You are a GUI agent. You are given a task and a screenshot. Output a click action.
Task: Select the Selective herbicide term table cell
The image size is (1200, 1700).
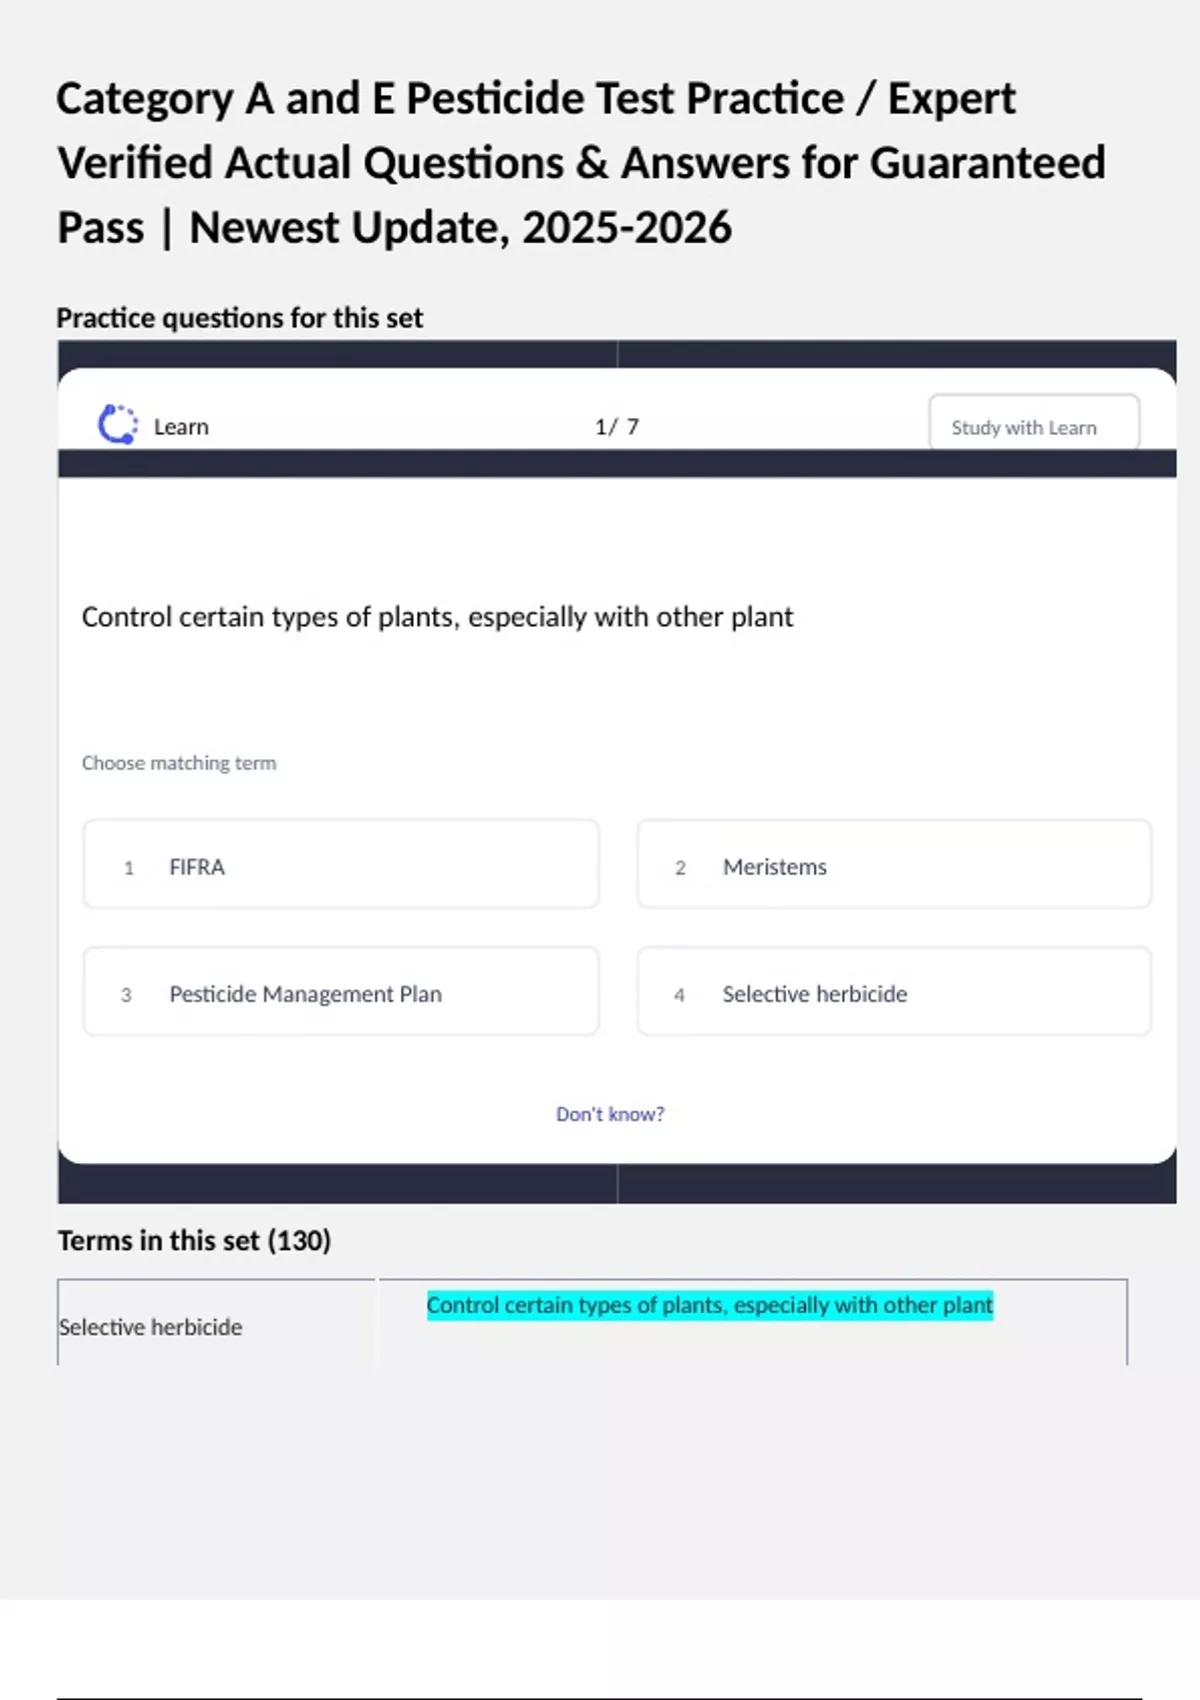[x=151, y=1327]
